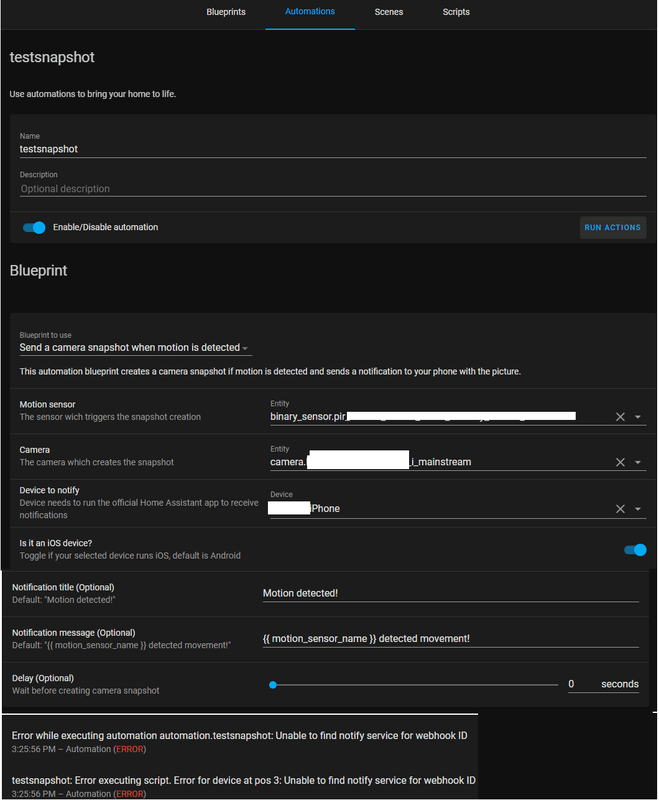Clear the Camera entity selection
The image size is (659, 800).
(620, 463)
